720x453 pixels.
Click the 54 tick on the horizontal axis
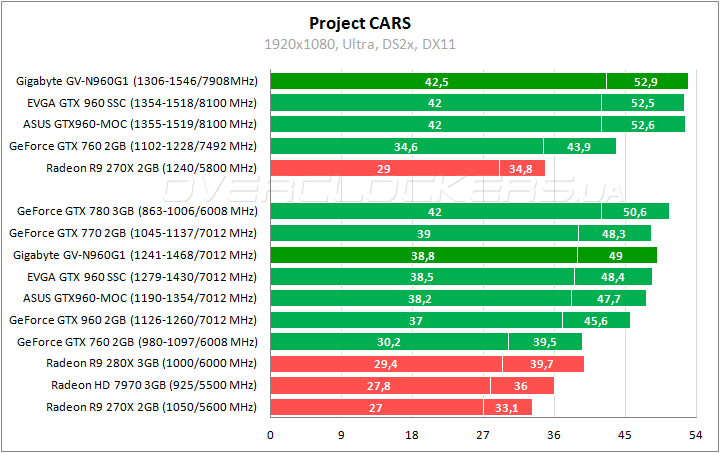pos(696,435)
